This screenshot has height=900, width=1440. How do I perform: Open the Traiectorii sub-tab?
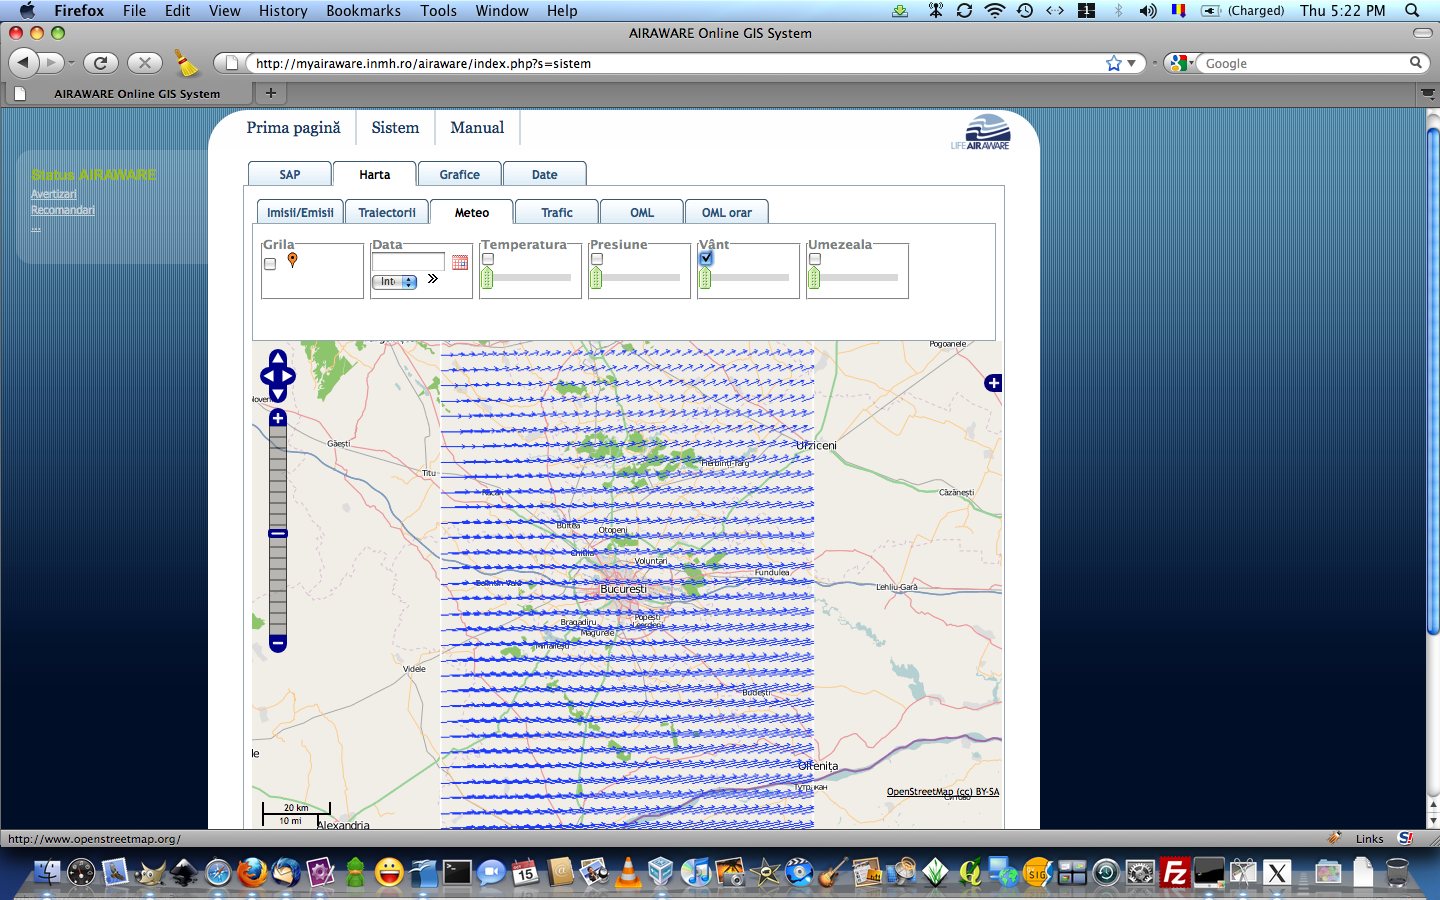click(387, 212)
